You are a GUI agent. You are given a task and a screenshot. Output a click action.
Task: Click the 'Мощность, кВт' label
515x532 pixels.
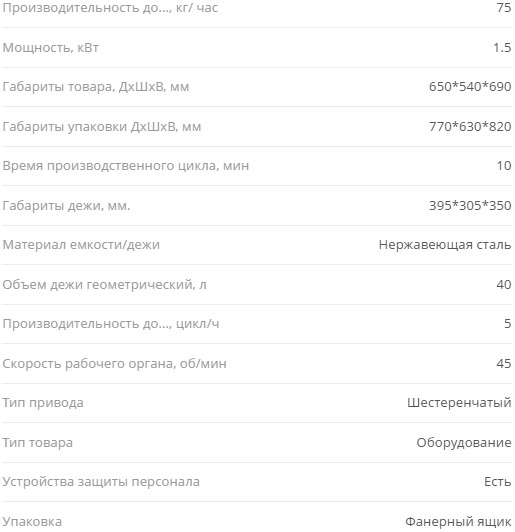51,48
